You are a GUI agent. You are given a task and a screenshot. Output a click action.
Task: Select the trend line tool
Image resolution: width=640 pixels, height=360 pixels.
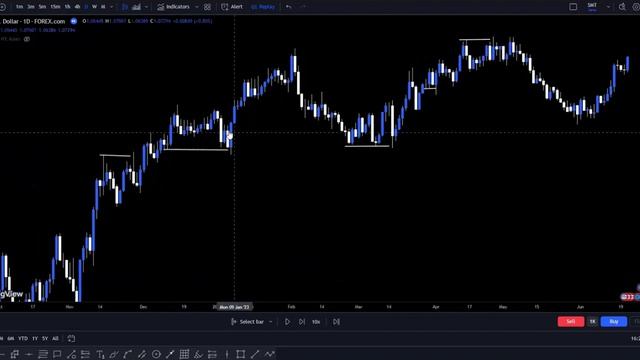[x=255, y=354]
